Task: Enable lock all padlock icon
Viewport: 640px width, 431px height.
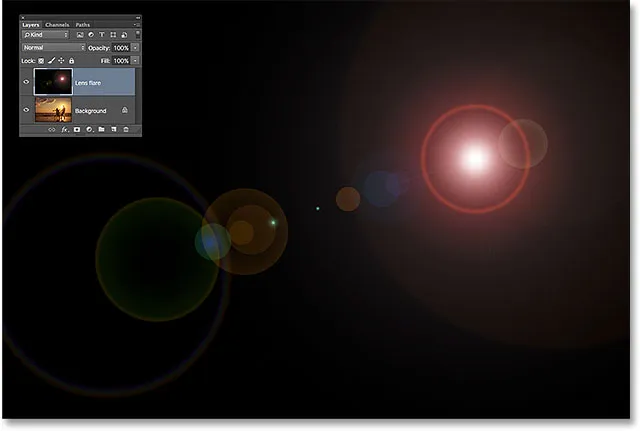Action: (71, 61)
